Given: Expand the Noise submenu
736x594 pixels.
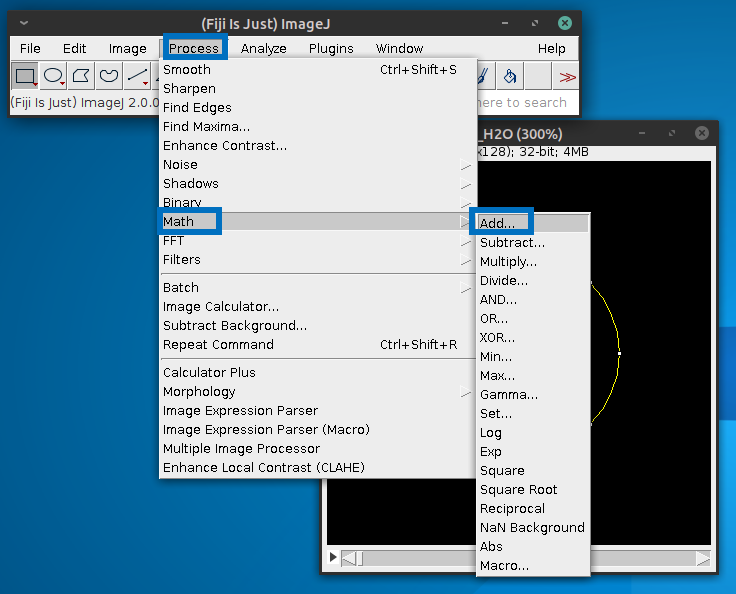Looking at the screenshot, I should [318, 164].
